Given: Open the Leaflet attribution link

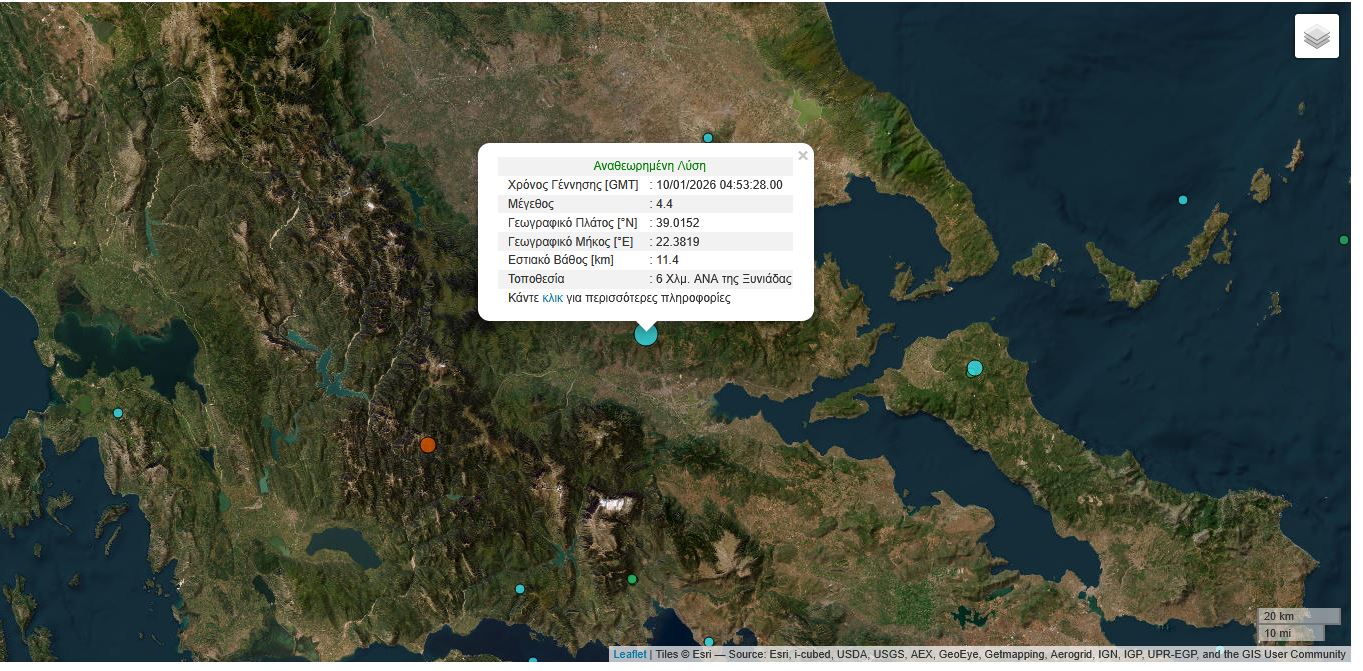Looking at the screenshot, I should (x=629, y=655).
